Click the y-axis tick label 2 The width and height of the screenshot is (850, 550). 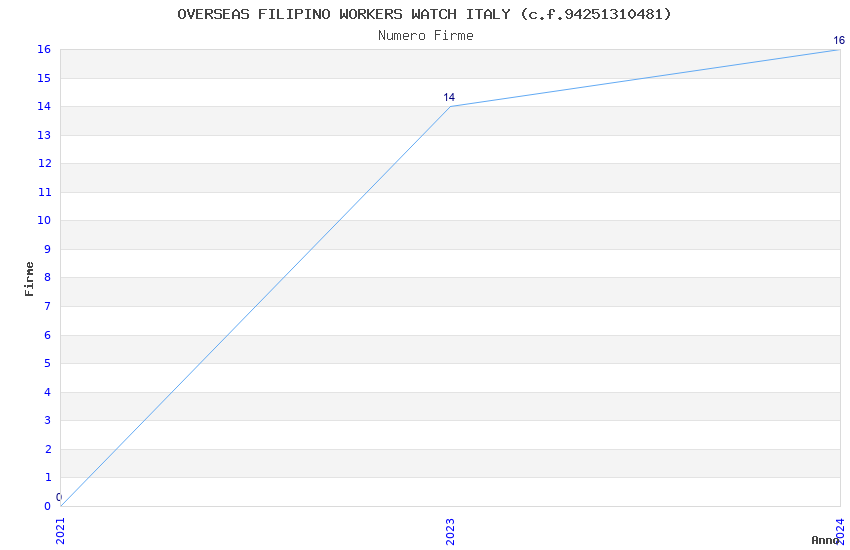click(48, 449)
